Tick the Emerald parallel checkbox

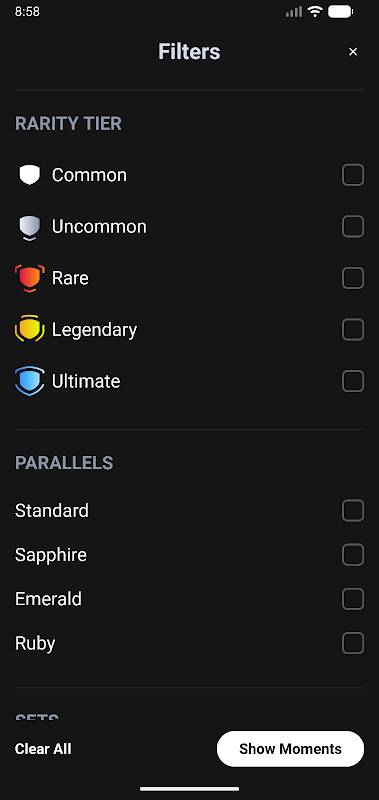353,599
